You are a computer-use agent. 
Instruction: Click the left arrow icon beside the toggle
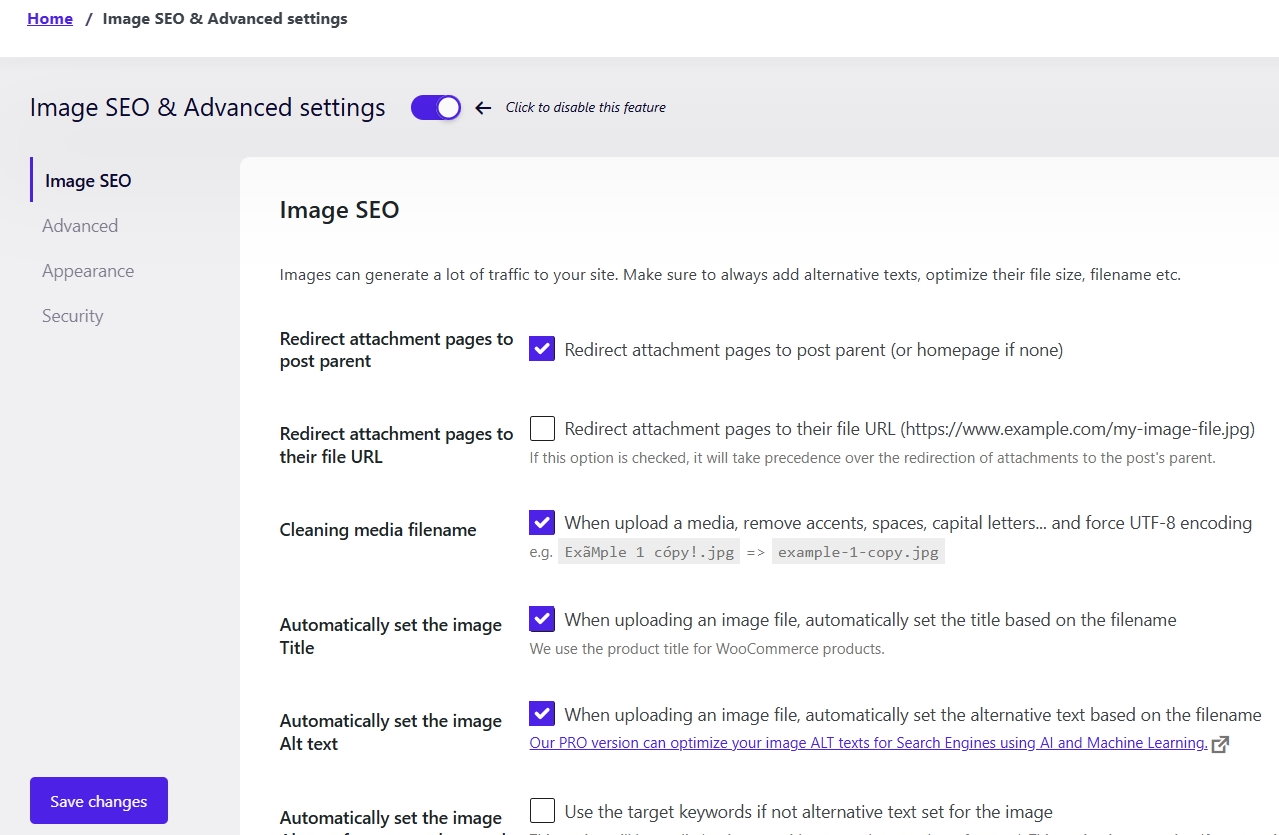coord(483,108)
